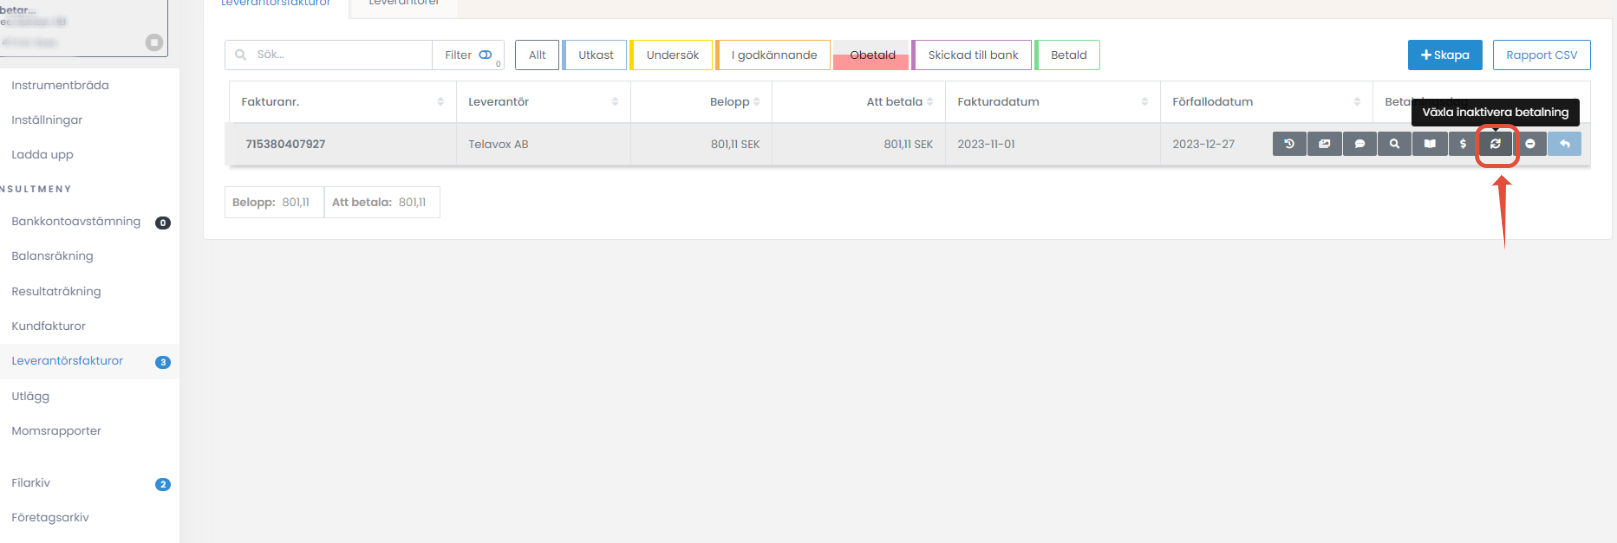Sort by Fakturadatum column arrows
This screenshot has width=1617, height=543.
click(1145, 102)
